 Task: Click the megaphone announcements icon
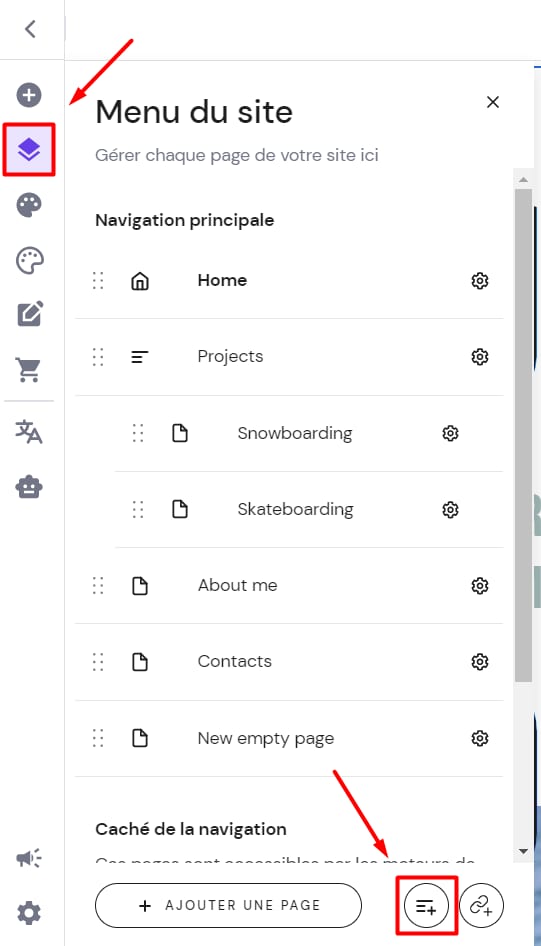point(29,857)
